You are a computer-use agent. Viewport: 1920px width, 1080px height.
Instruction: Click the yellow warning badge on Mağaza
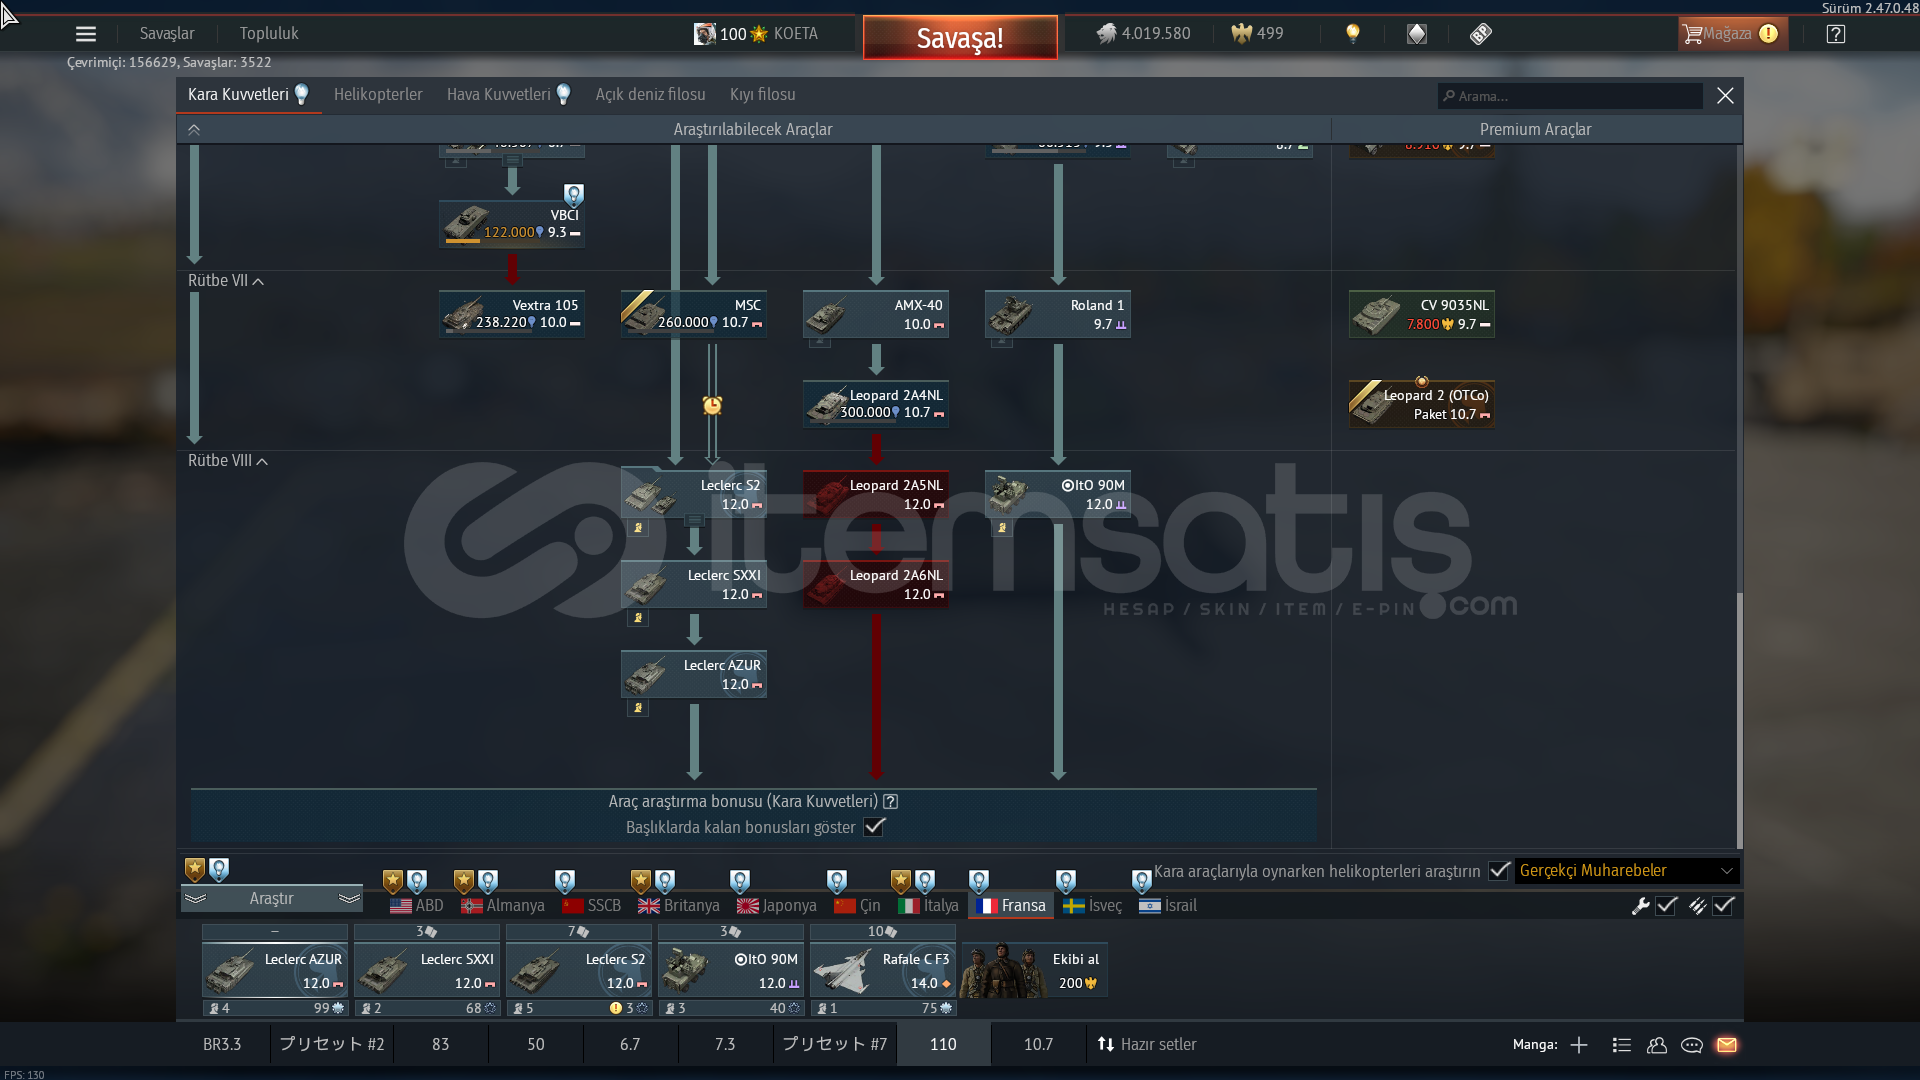(1768, 34)
